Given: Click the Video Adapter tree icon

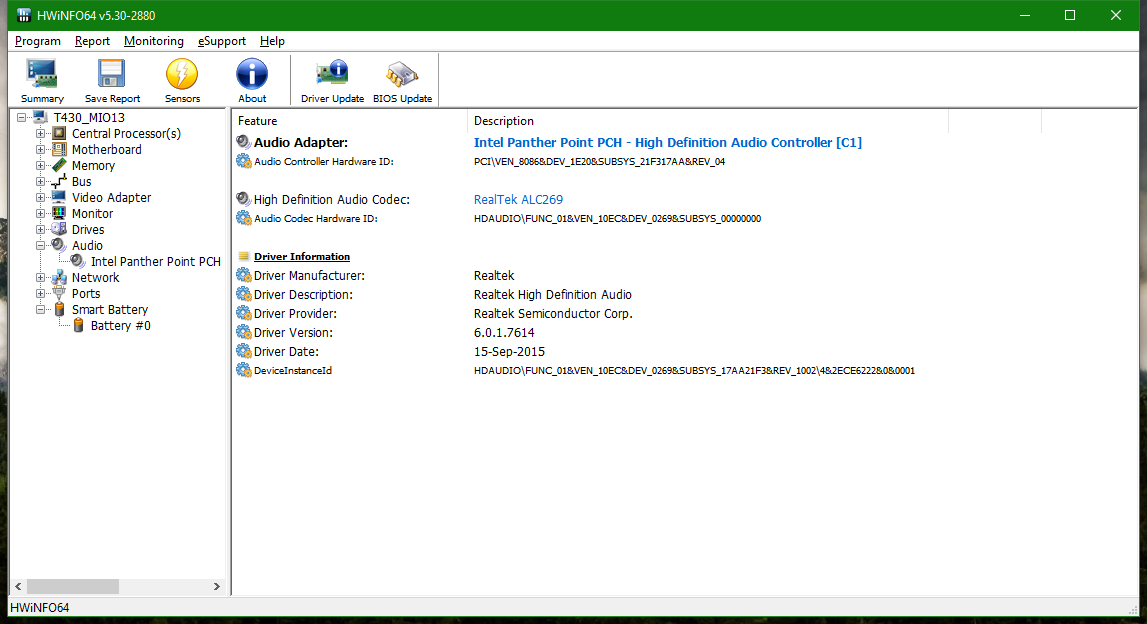Looking at the screenshot, I should click(x=59, y=198).
